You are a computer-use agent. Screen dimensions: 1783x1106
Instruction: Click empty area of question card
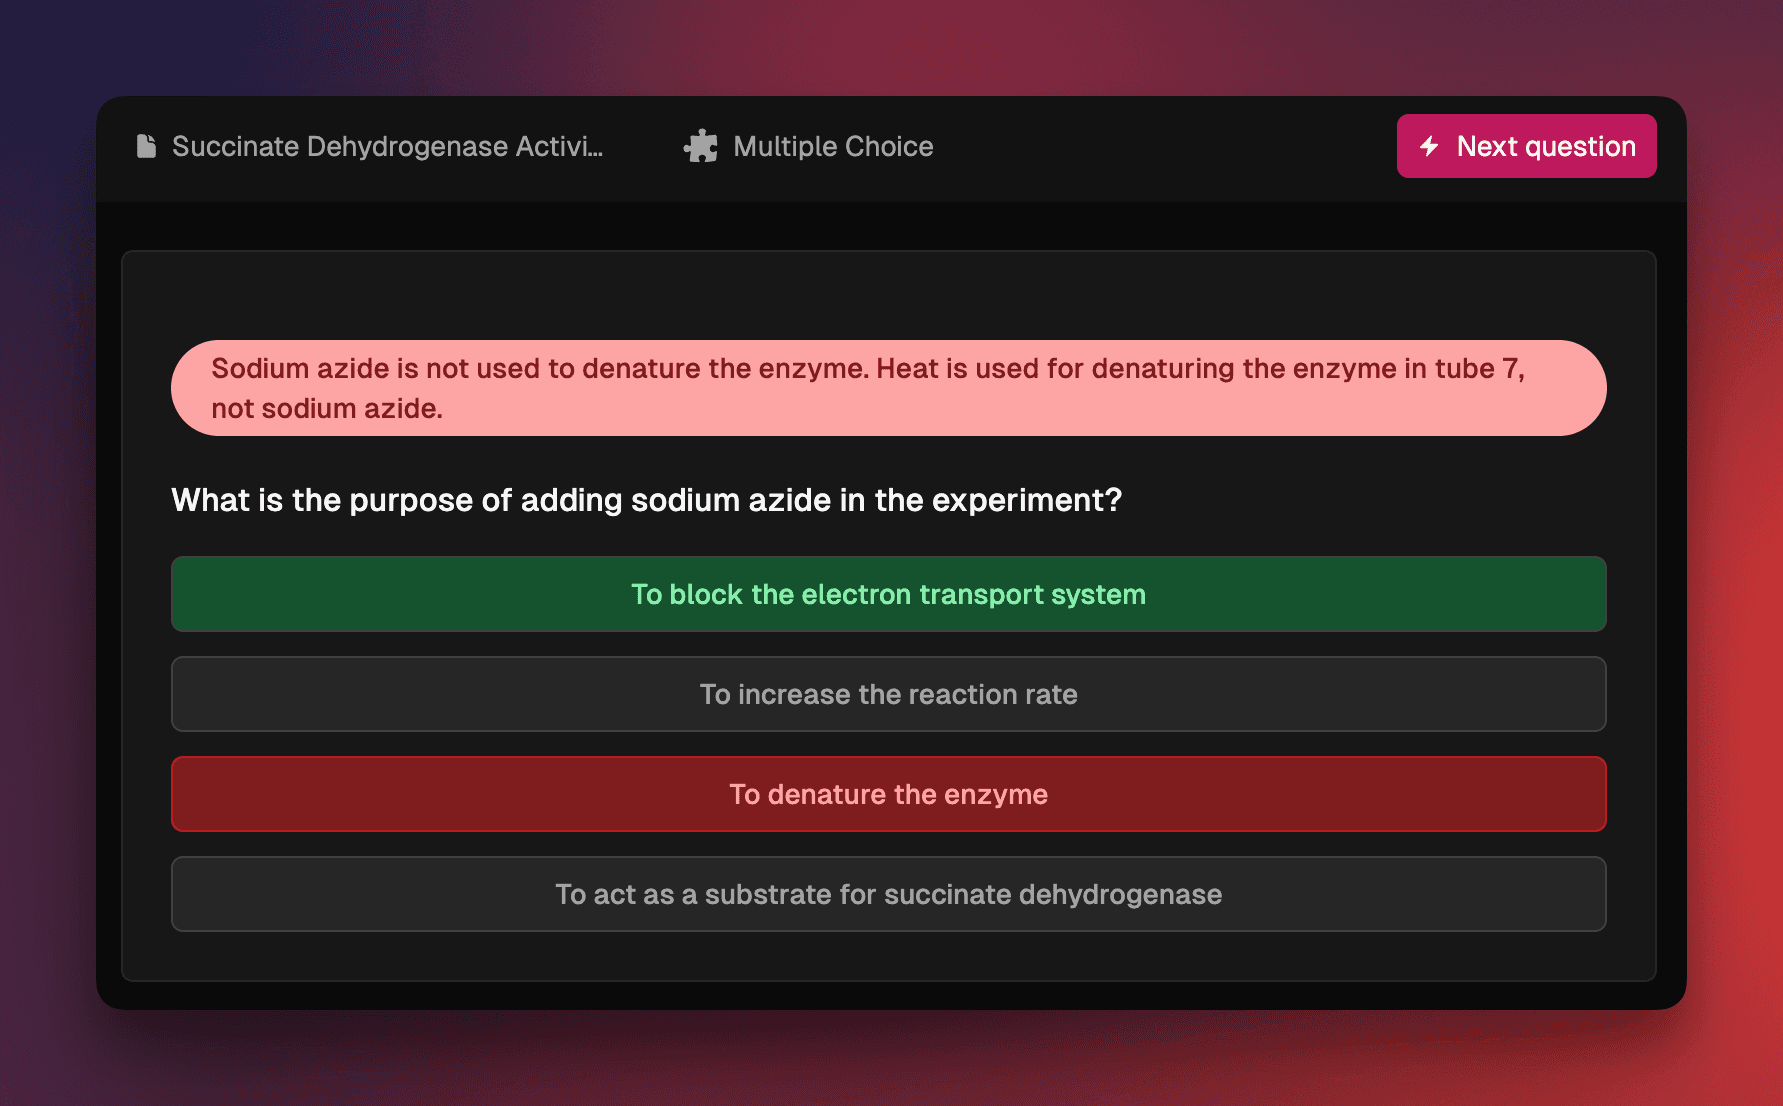[x=888, y=295]
